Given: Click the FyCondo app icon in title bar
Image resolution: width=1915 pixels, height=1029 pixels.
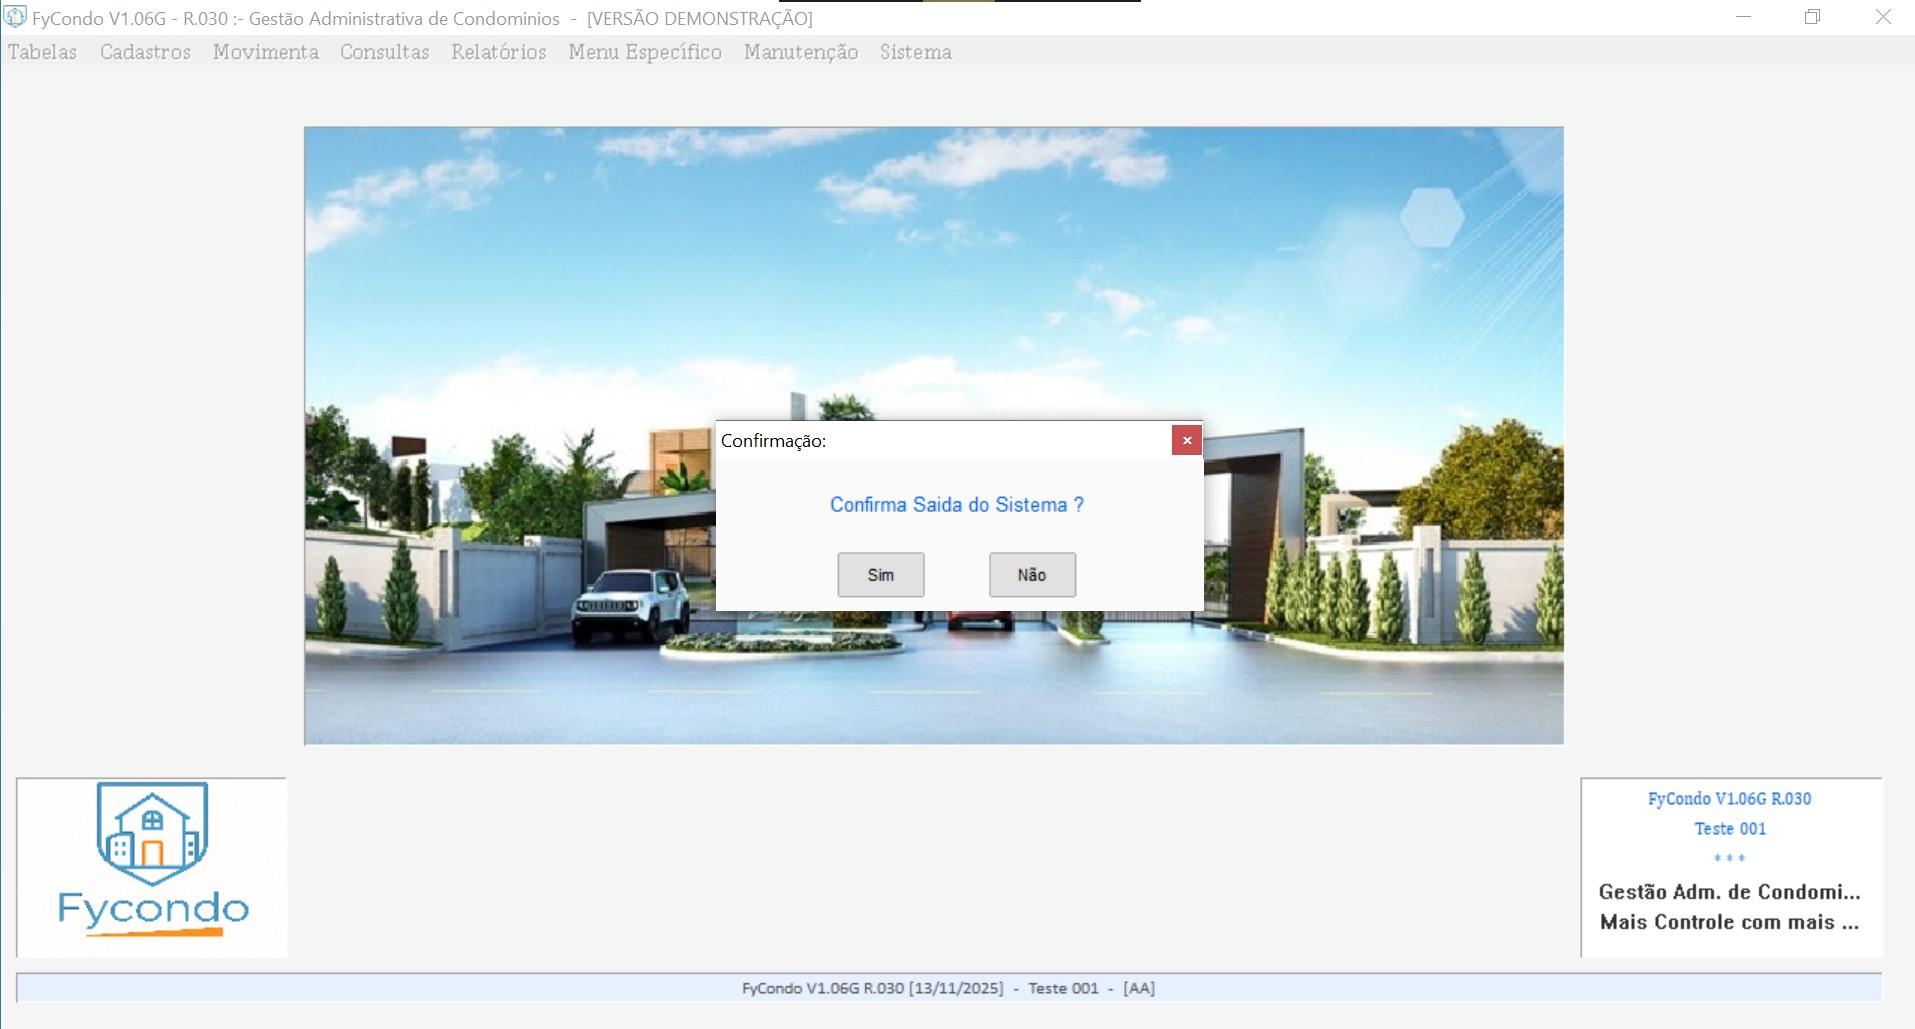Looking at the screenshot, I should [15, 18].
